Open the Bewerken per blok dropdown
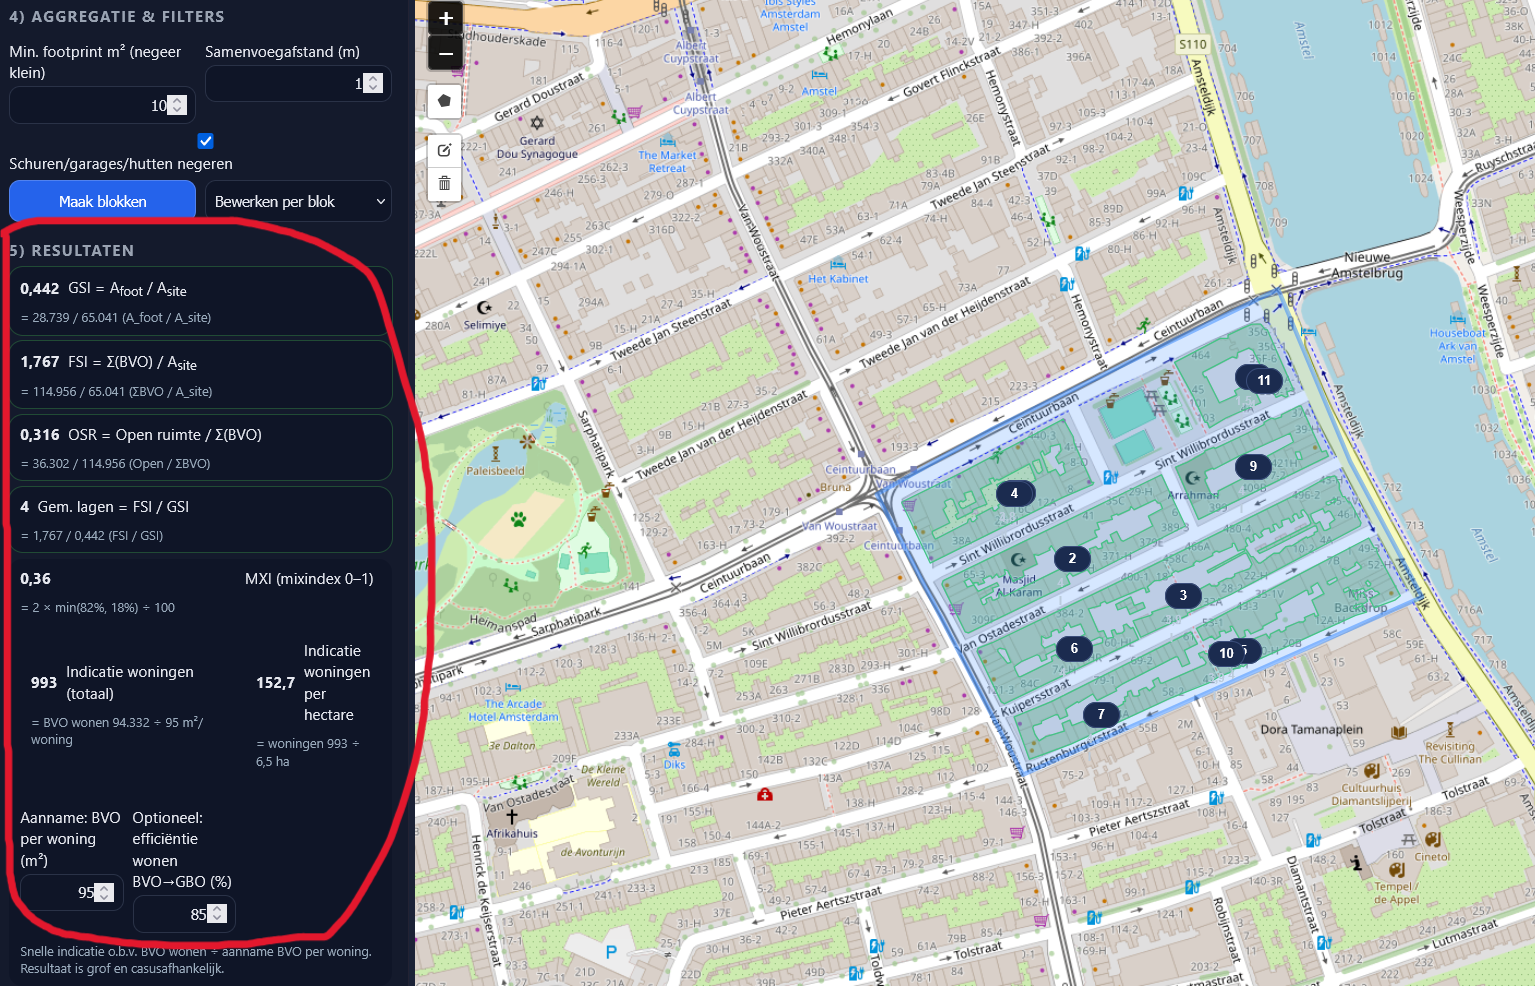This screenshot has height=986, width=1535. [298, 202]
